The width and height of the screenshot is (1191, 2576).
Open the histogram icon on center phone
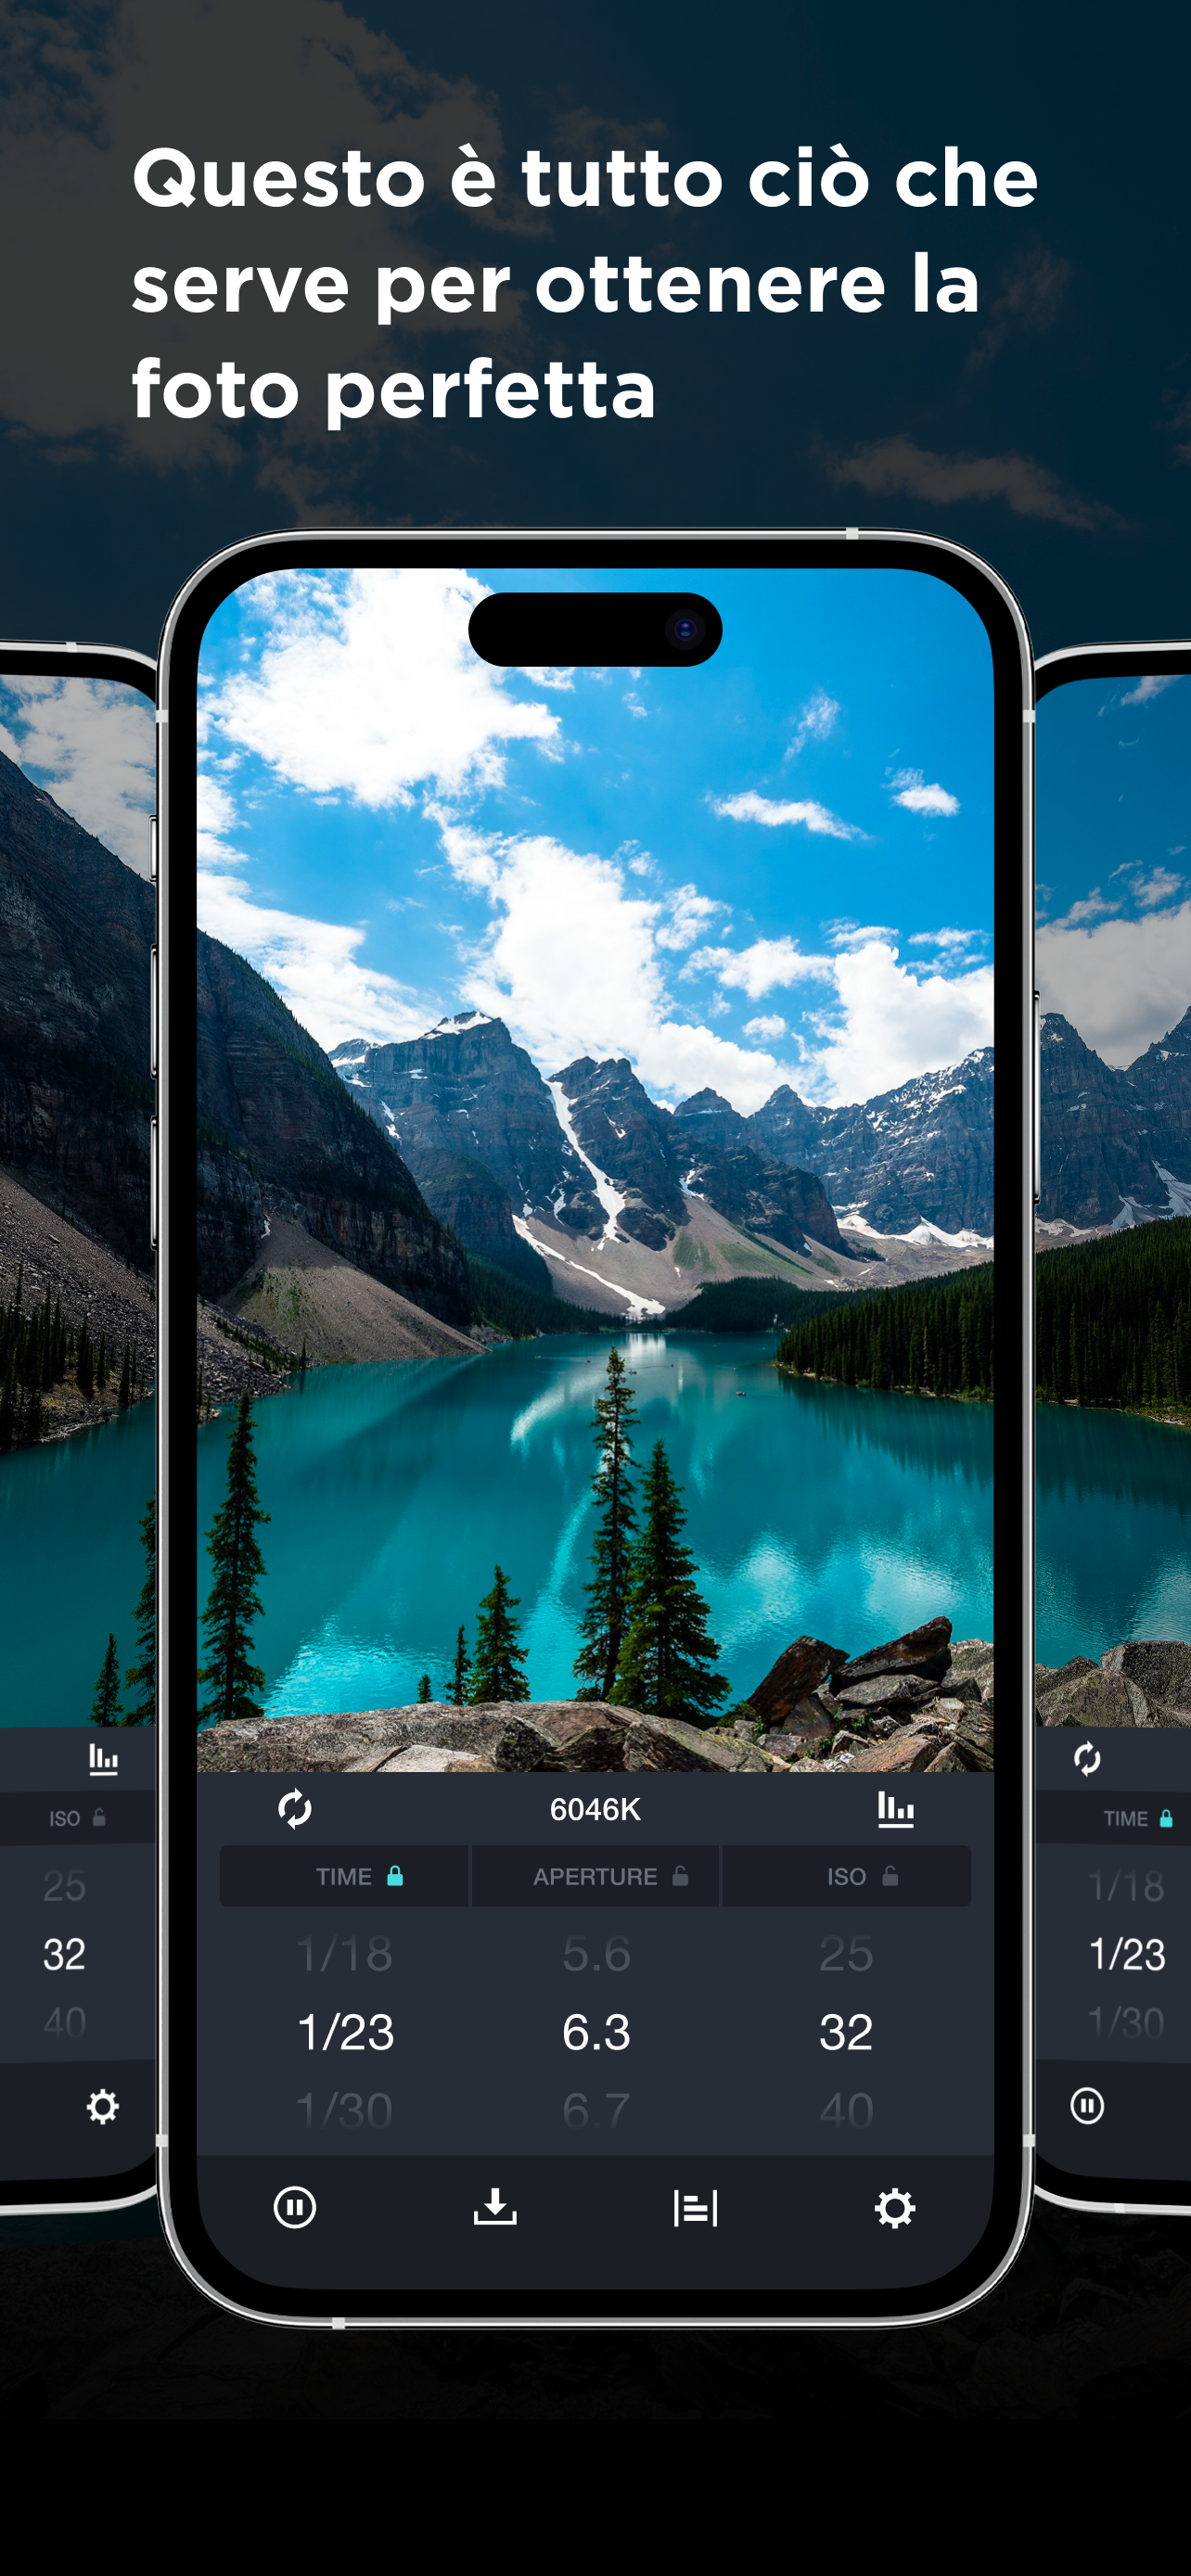895,1809
